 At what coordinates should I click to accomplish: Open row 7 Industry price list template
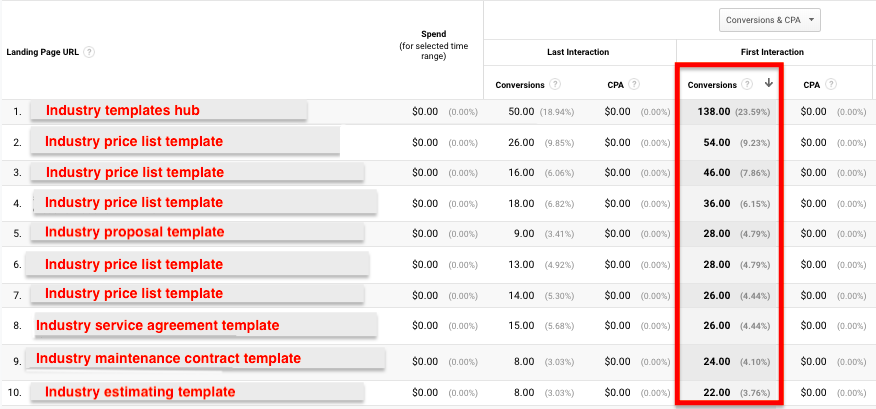134,293
